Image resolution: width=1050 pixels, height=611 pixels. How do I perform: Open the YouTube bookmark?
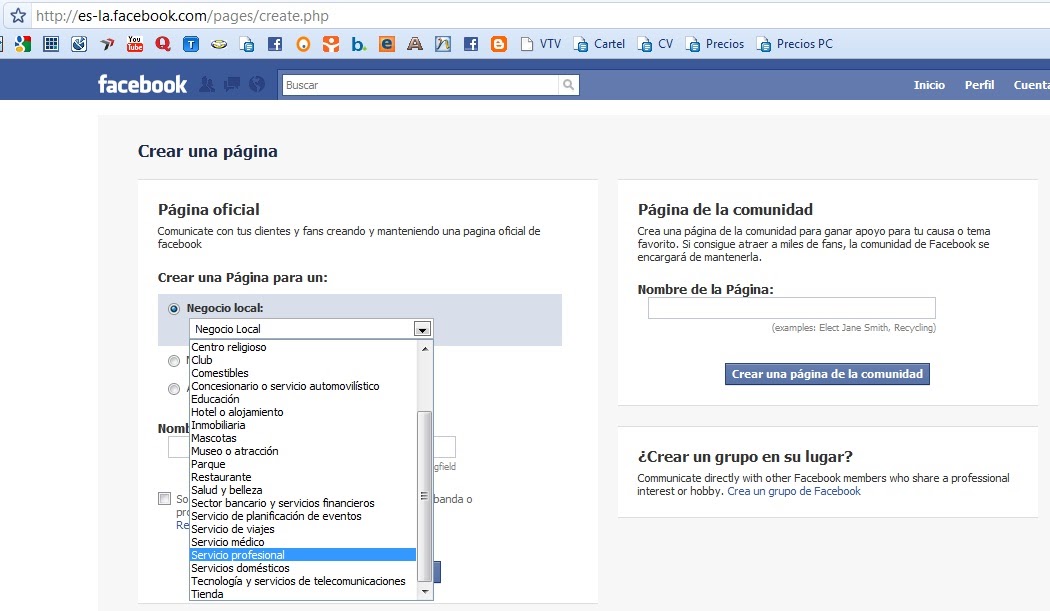coord(135,44)
